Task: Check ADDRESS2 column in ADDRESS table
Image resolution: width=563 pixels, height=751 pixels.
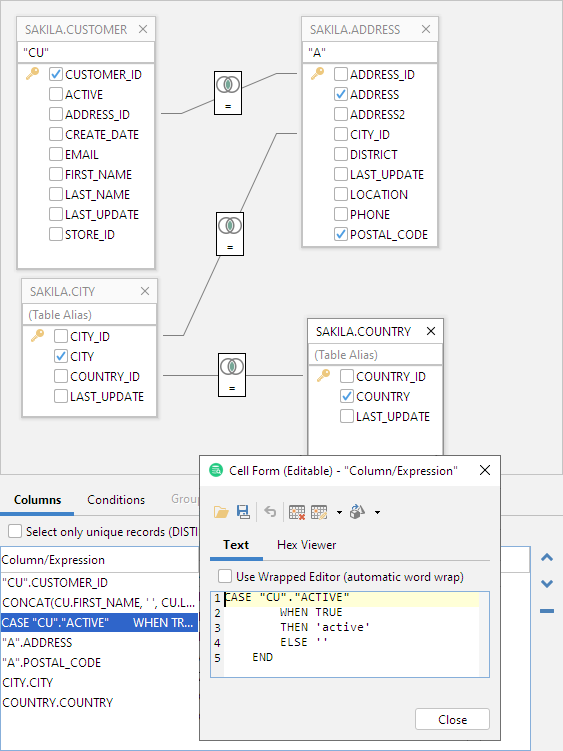Action: click(x=341, y=114)
